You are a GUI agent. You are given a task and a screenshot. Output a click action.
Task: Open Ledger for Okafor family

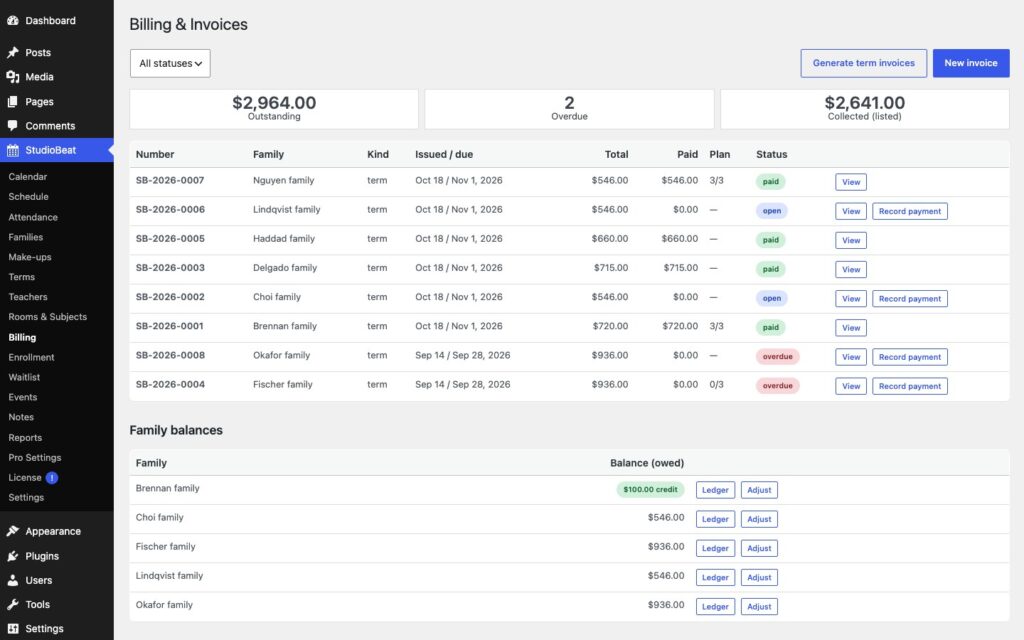click(x=715, y=607)
